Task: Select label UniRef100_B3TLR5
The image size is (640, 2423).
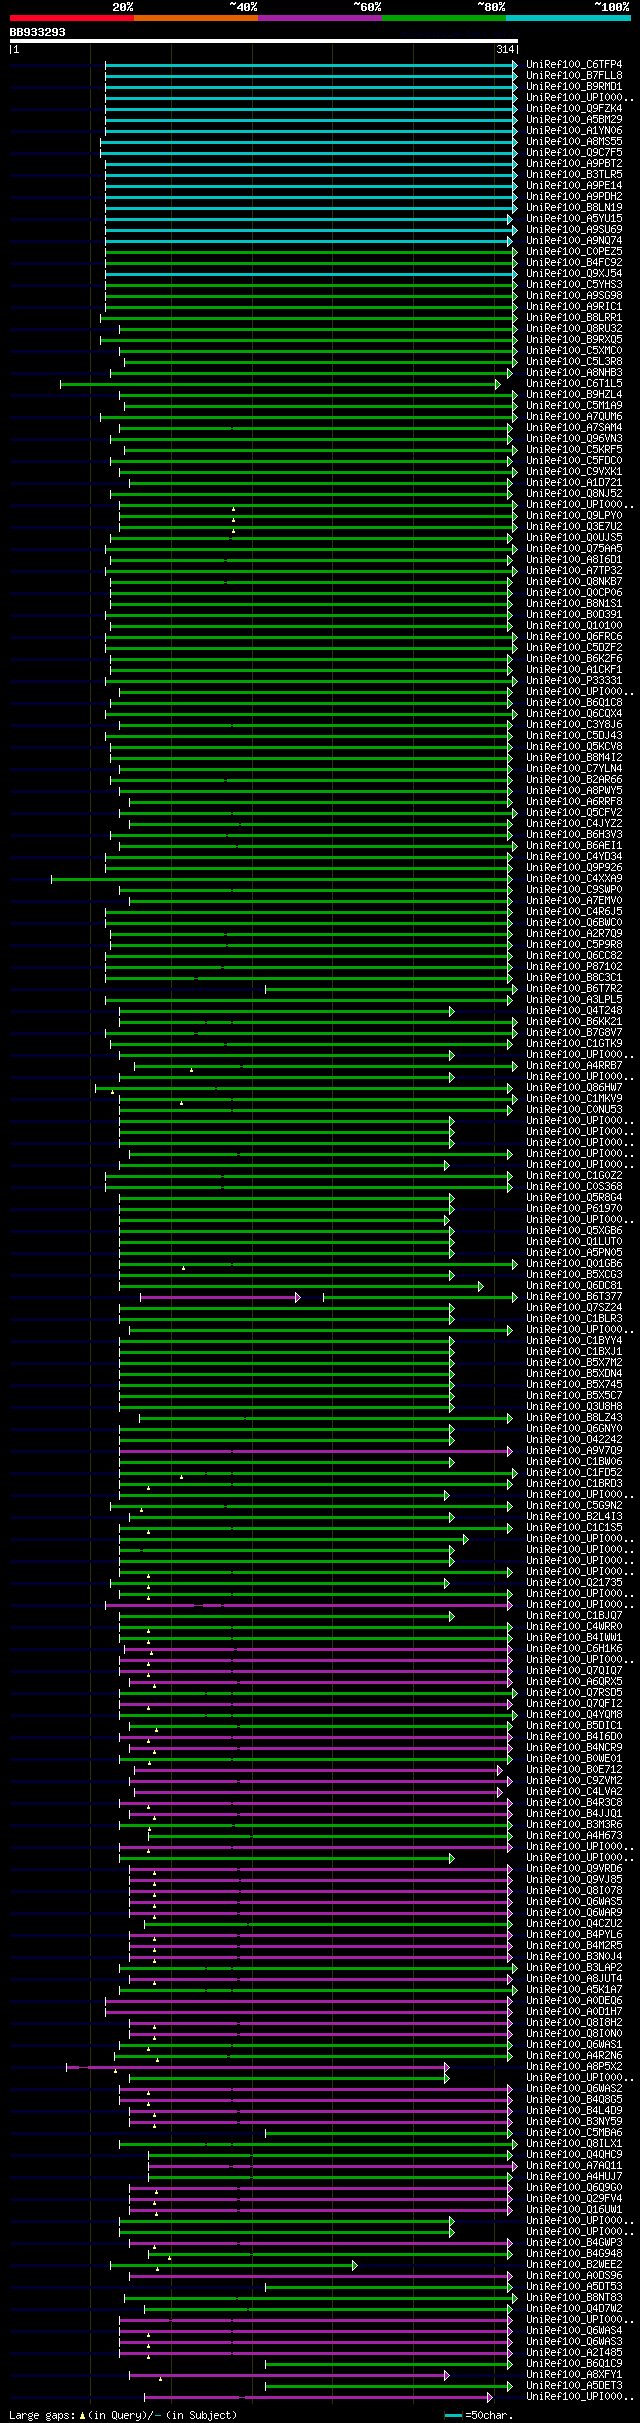Action: click(x=574, y=174)
